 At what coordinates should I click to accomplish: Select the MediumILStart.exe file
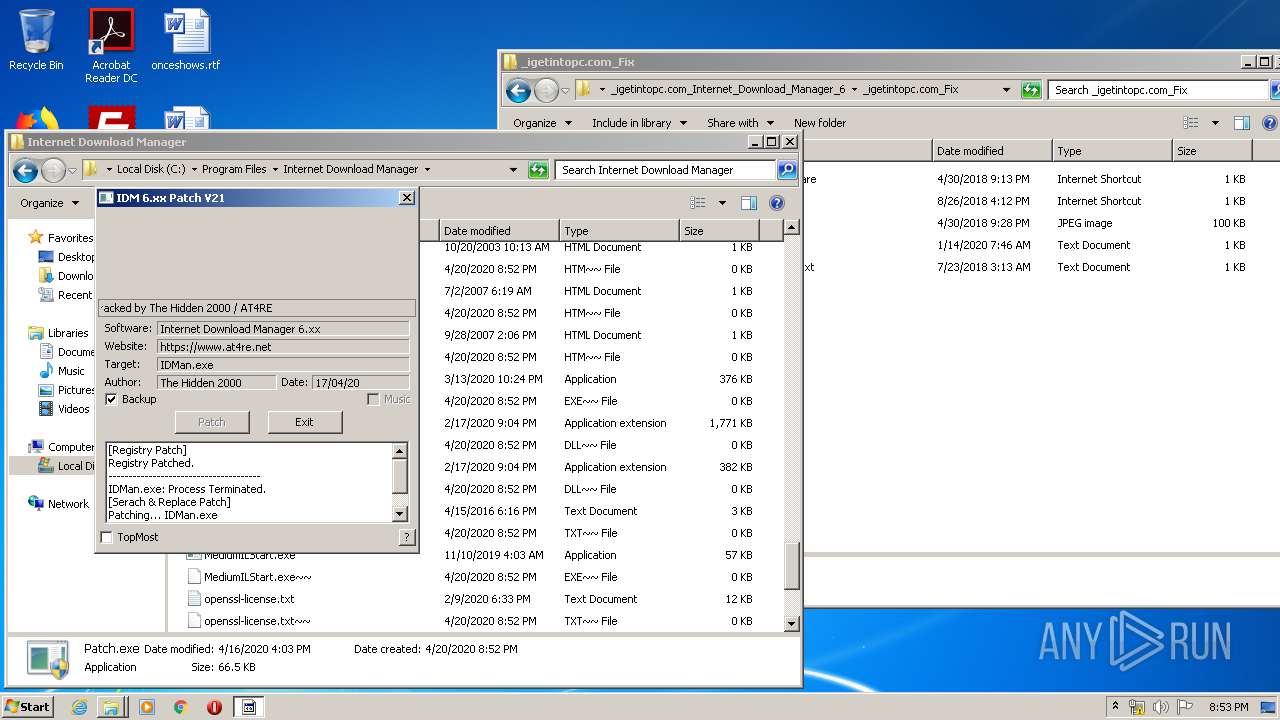tap(250, 555)
